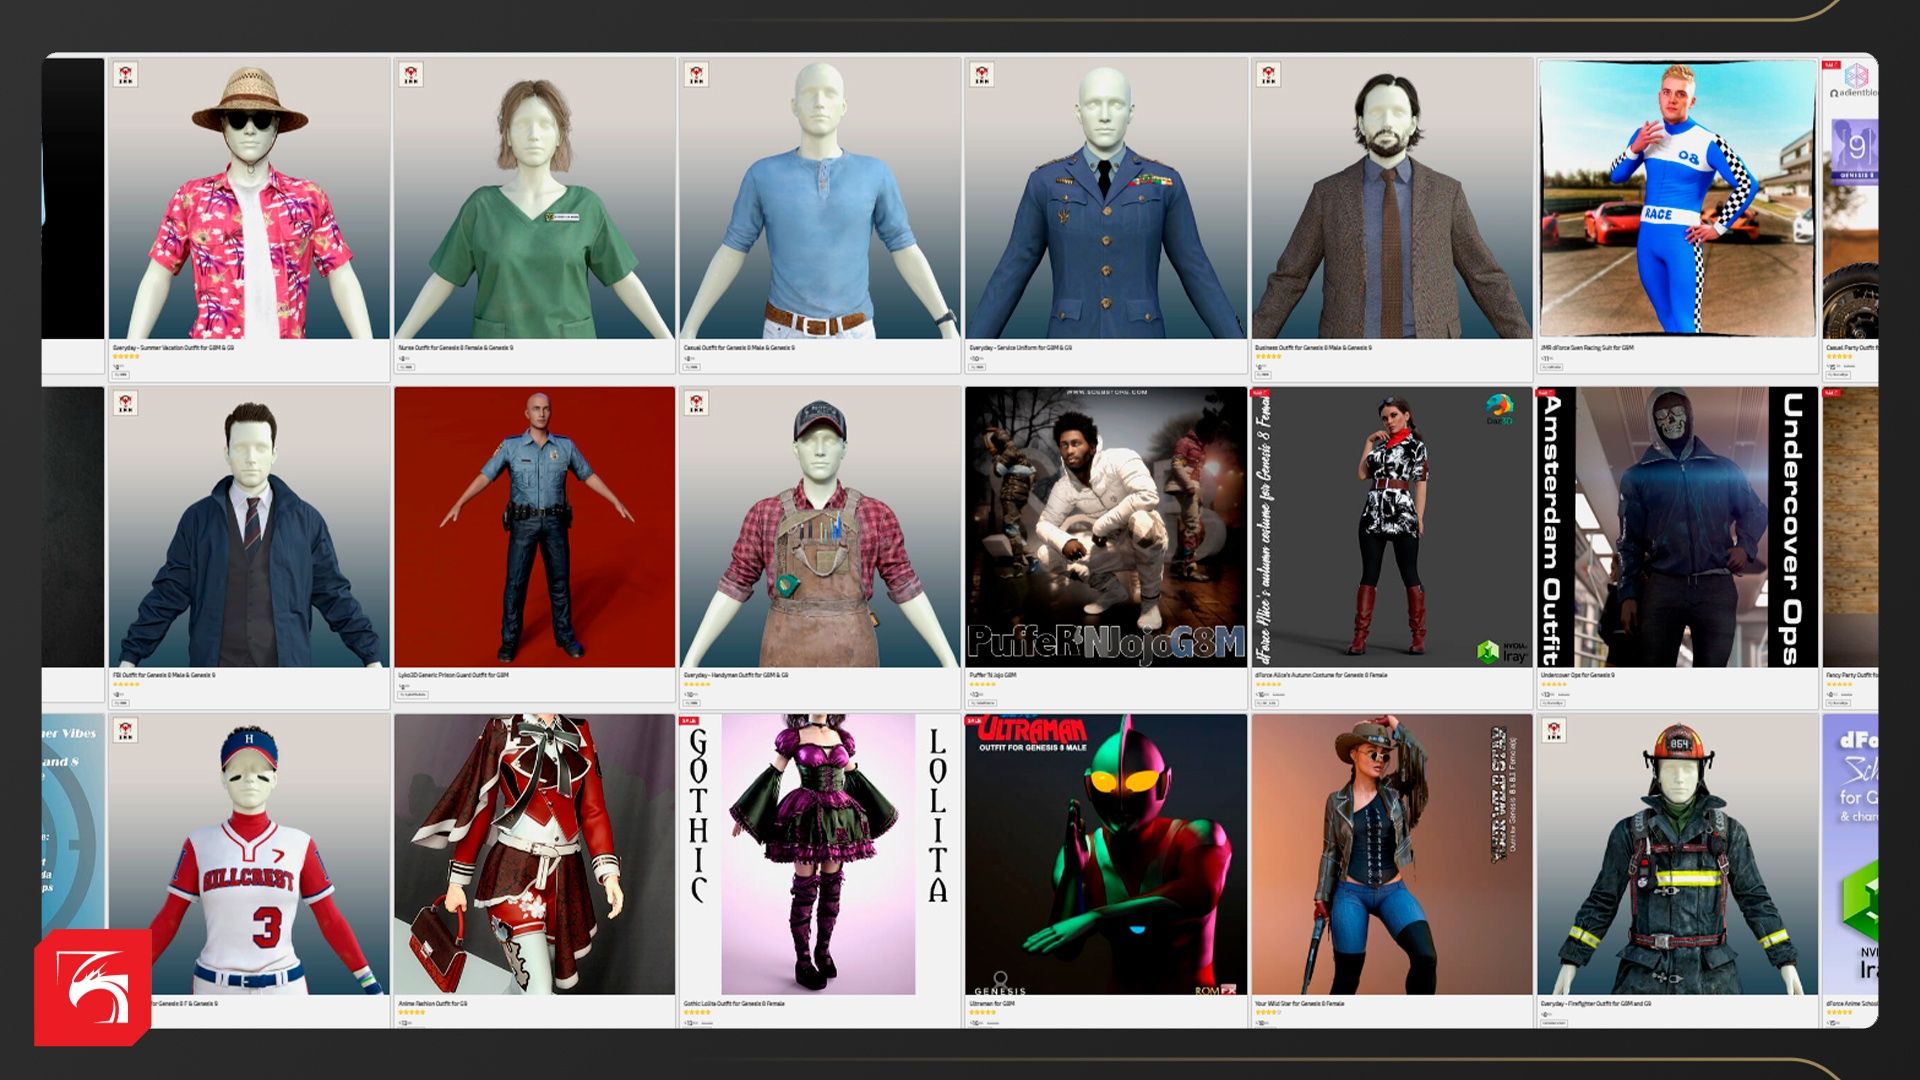The height and width of the screenshot is (1080, 1920).
Task: Open the Puffer'N Jojo G8M thumbnail
Action: pos(1106,527)
